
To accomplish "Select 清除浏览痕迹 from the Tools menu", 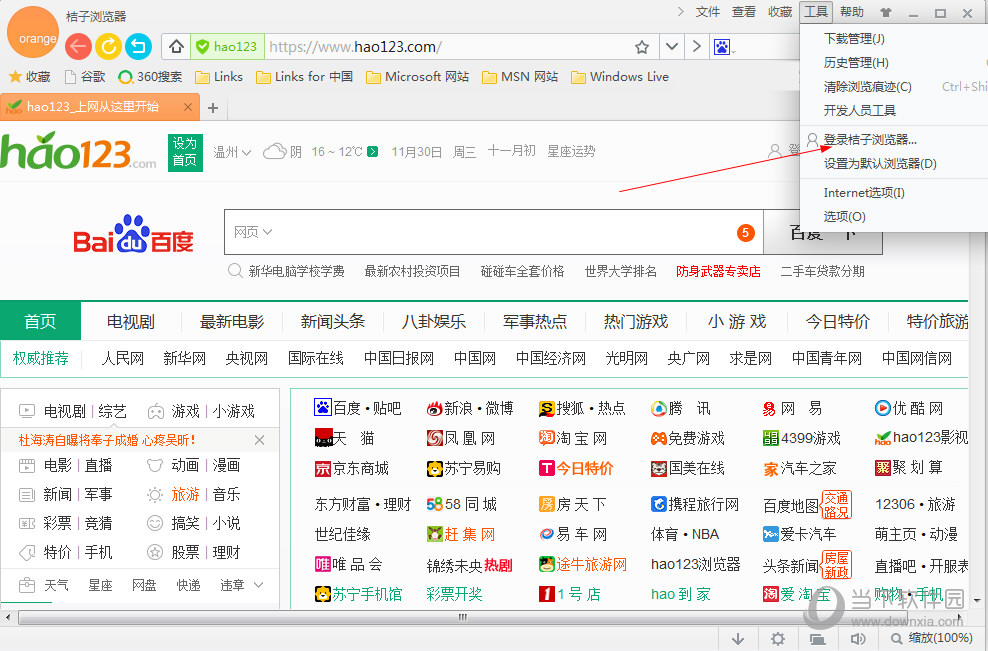I will (x=866, y=87).
